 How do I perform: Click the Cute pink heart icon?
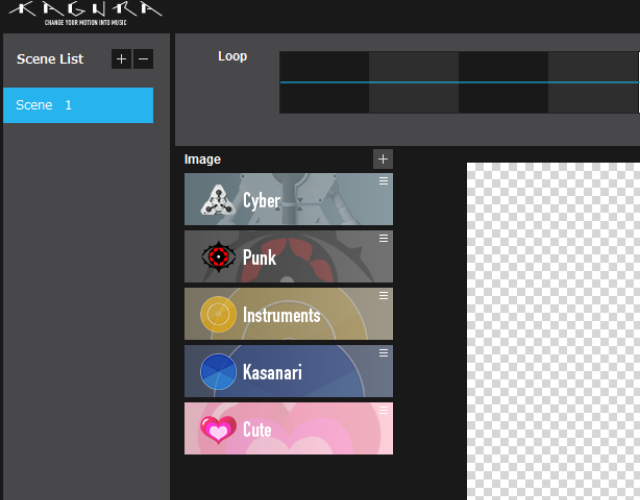(x=218, y=429)
